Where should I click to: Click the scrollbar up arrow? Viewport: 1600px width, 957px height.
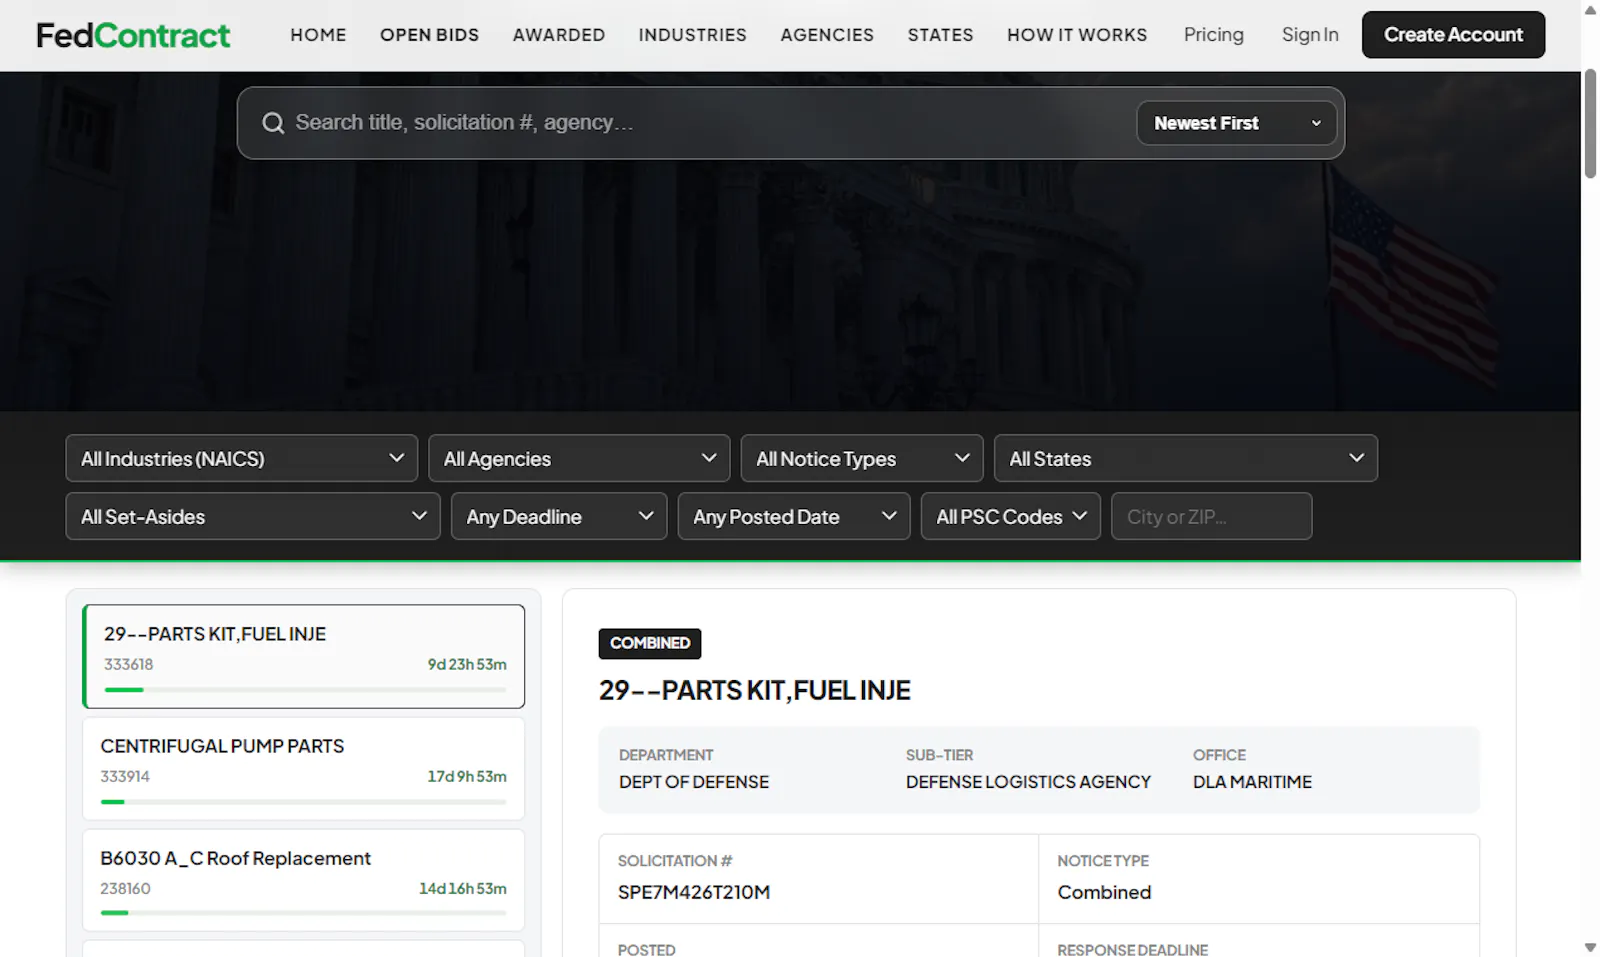[x=1590, y=10]
